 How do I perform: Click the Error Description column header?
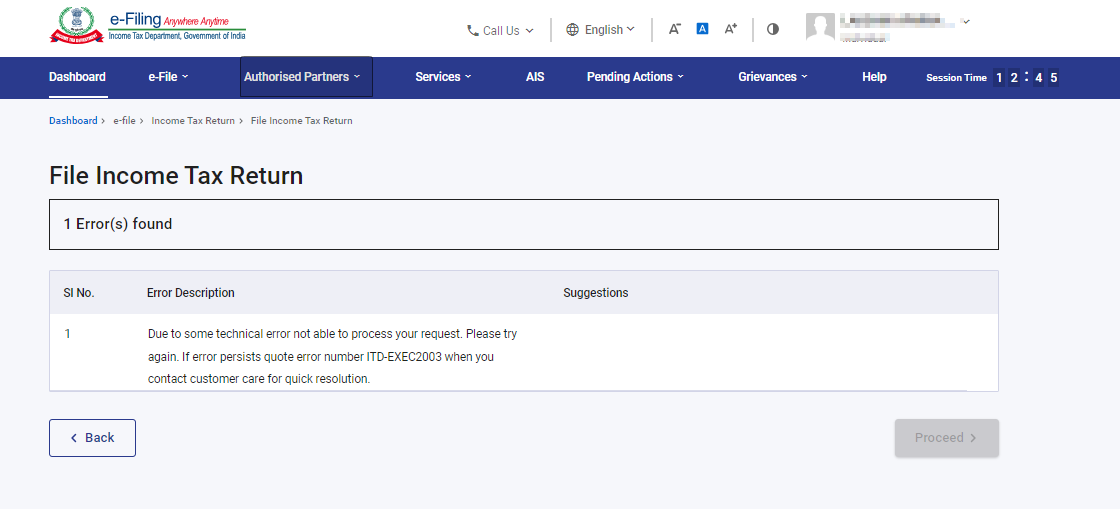[191, 293]
